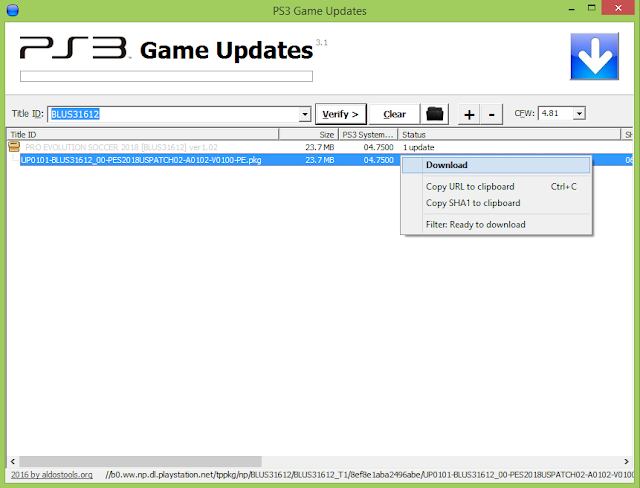Viewport: 640px width, 488px height.
Task: Choose Download from the context menu
Action: 496,165
